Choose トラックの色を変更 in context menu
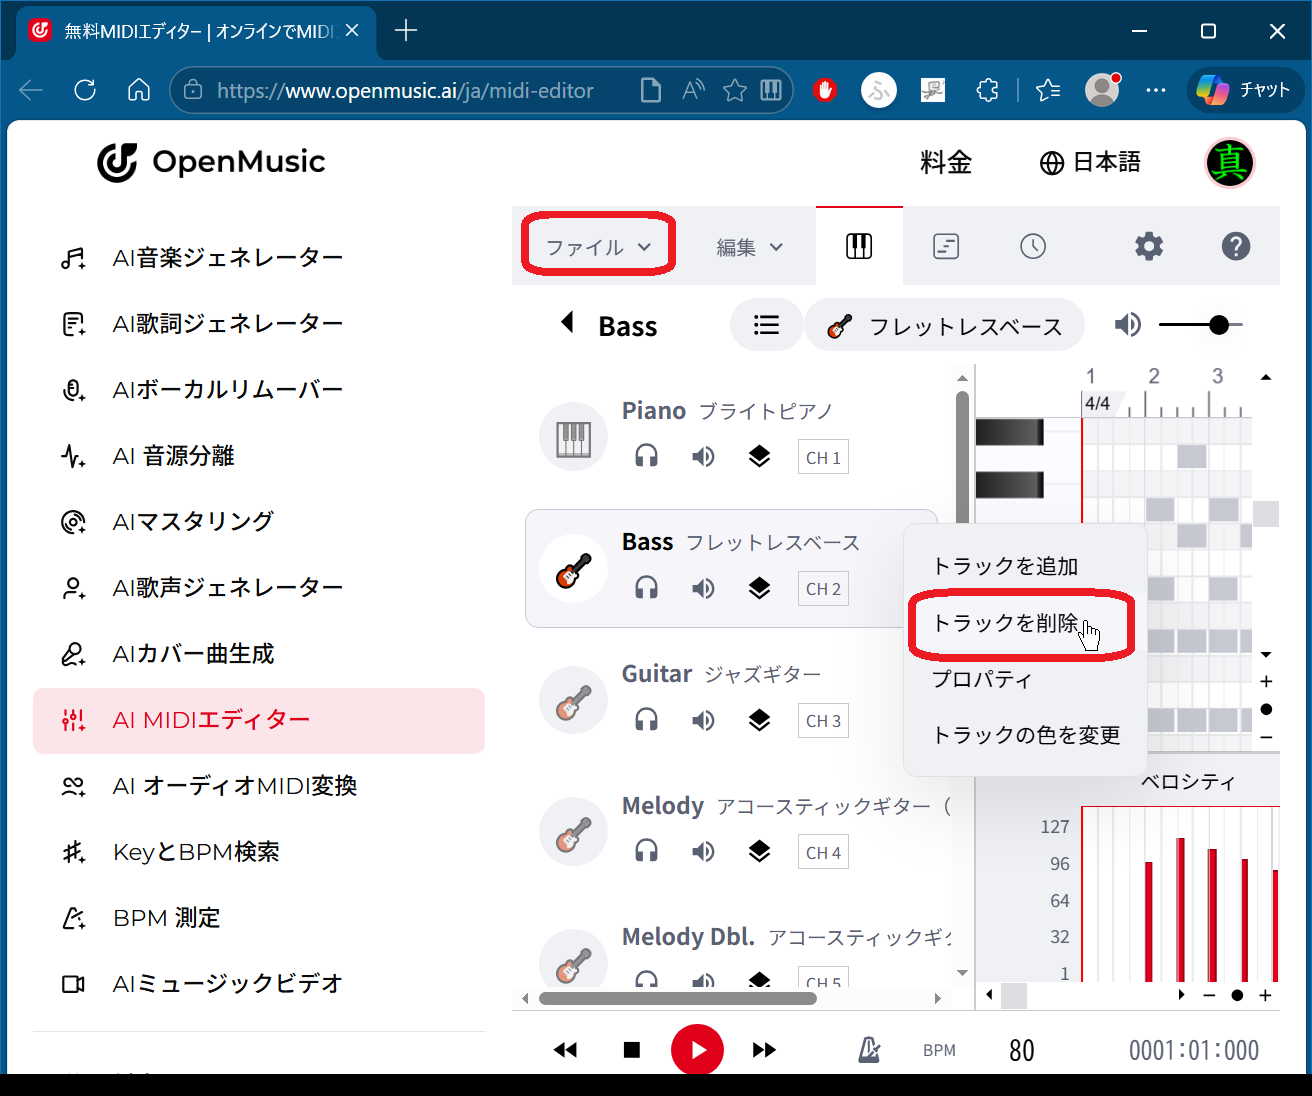The width and height of the screenshot is (1312, 1096). coord(1026,735)
